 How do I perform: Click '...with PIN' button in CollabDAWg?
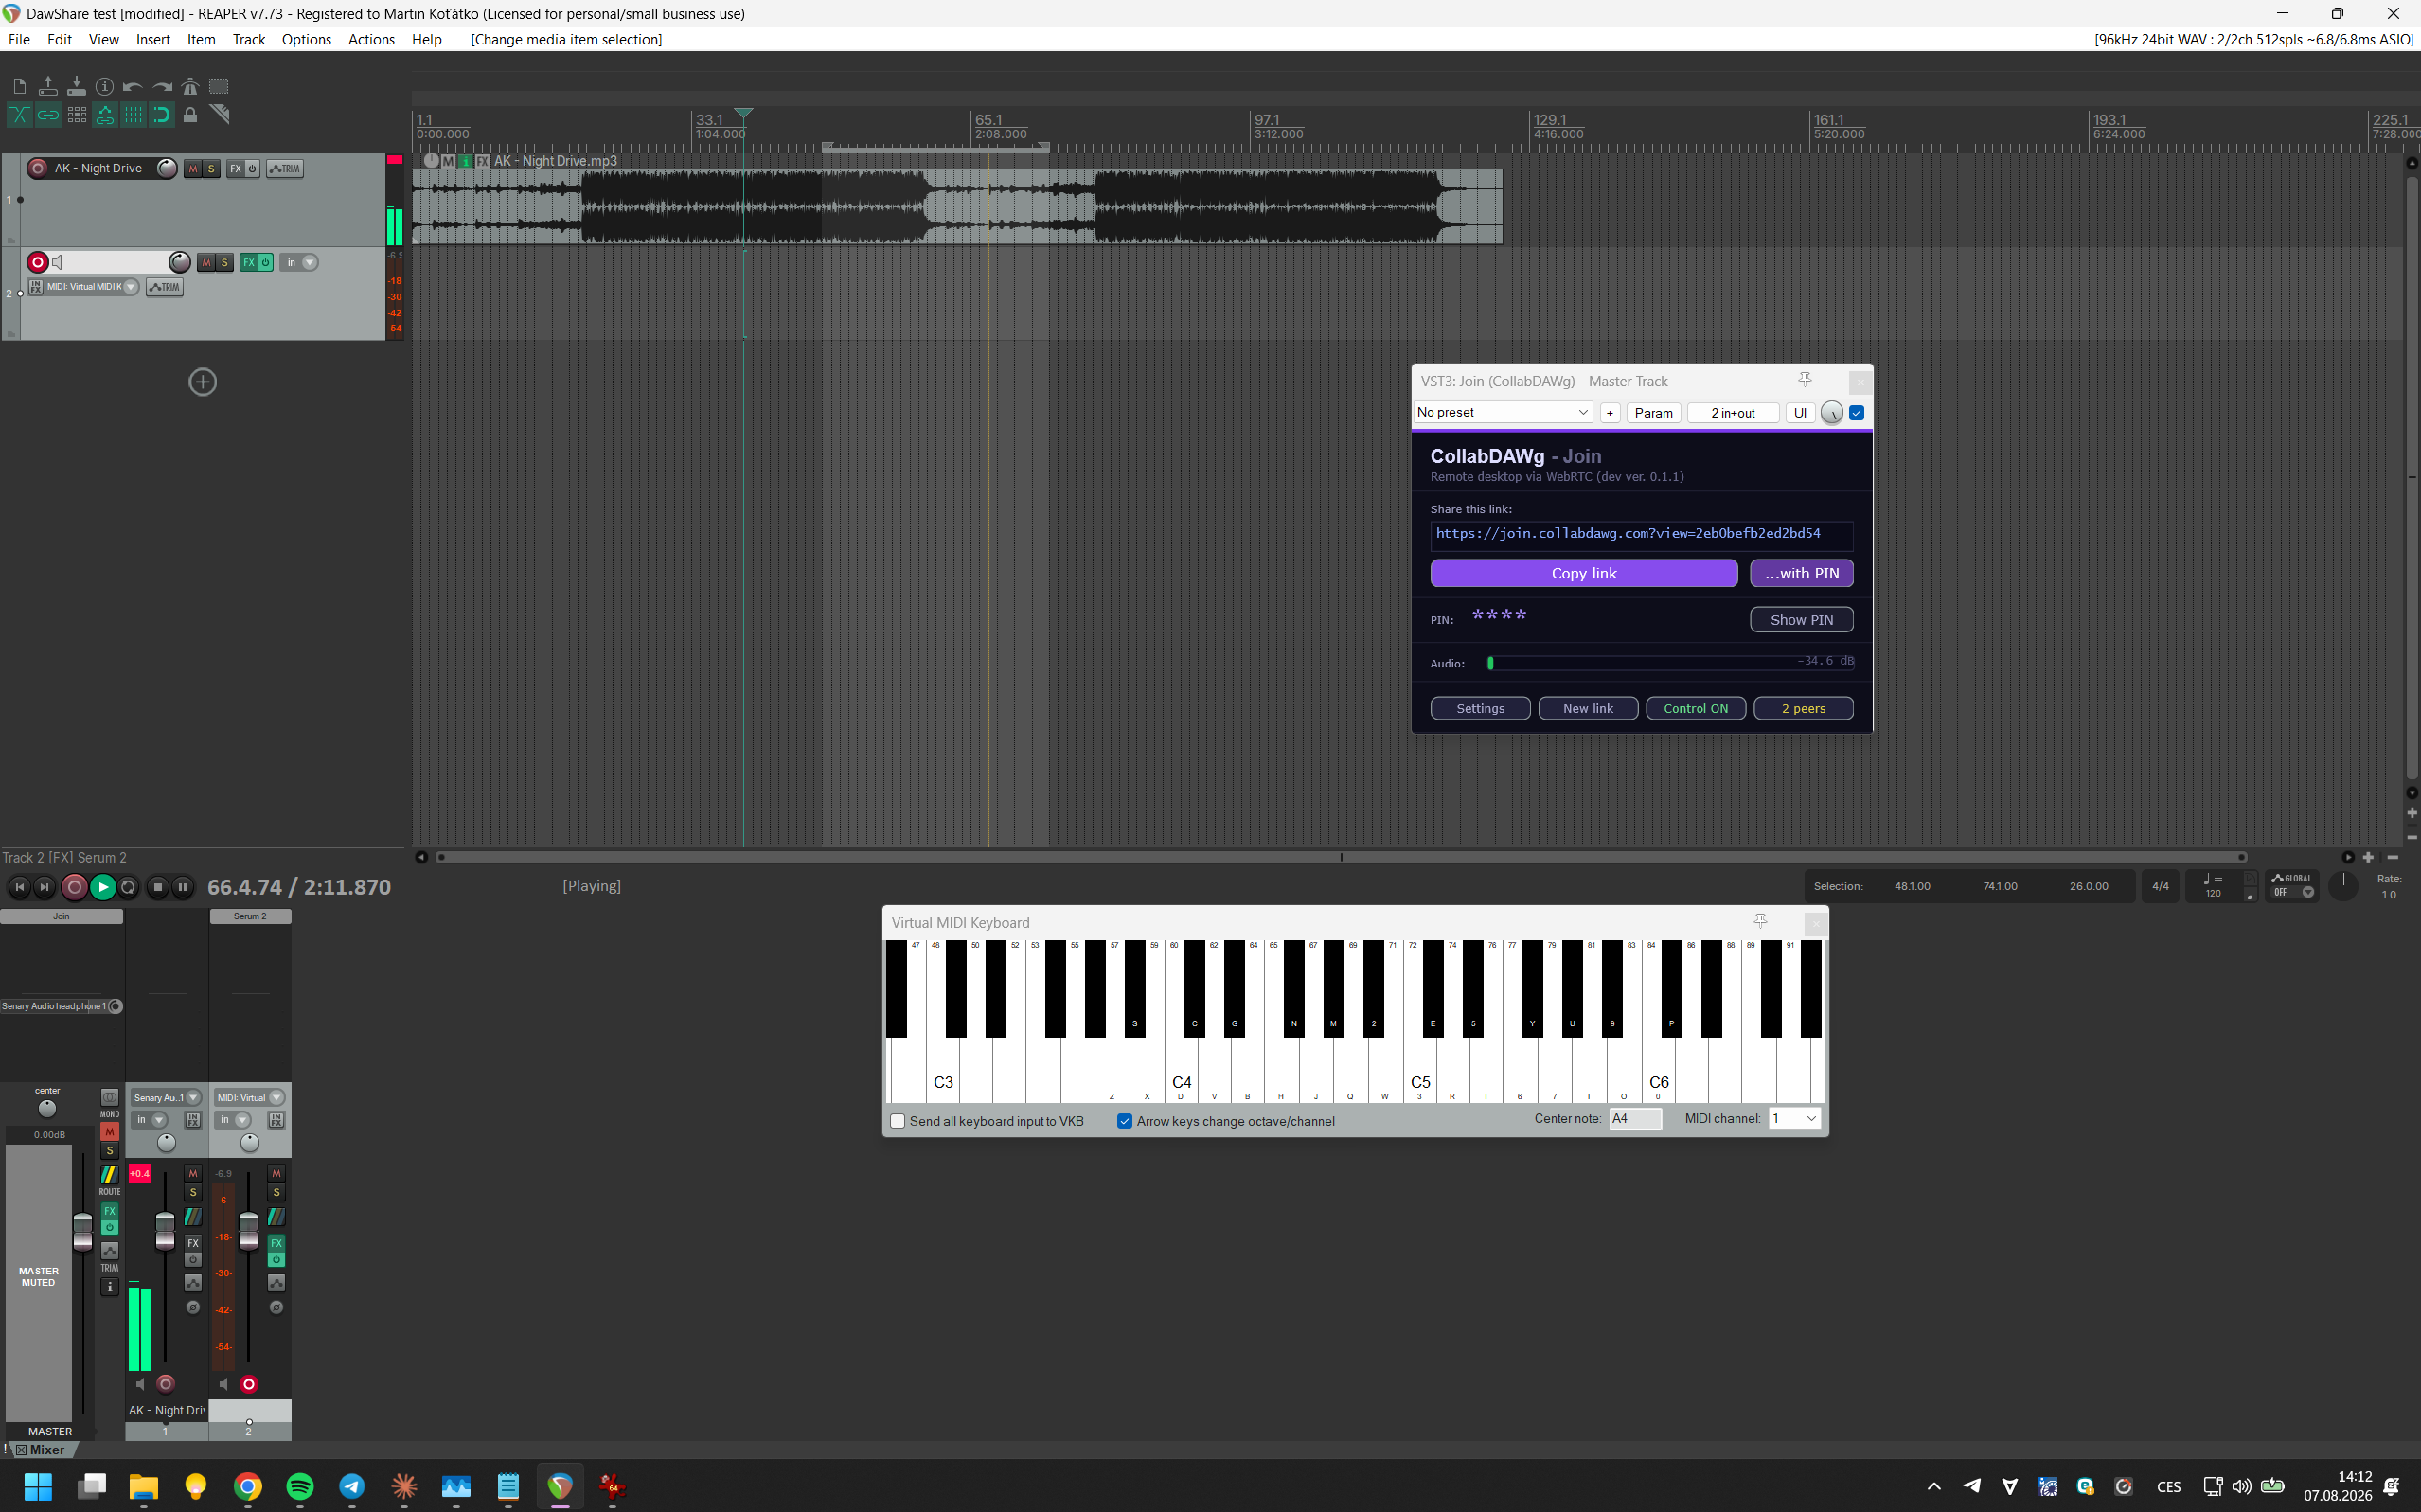coord(1801,573)
